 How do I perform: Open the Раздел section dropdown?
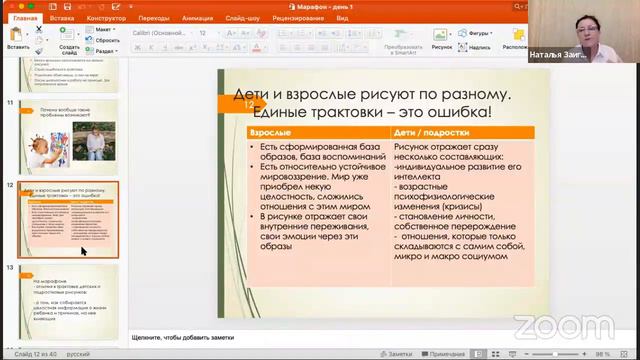(102, 51)
